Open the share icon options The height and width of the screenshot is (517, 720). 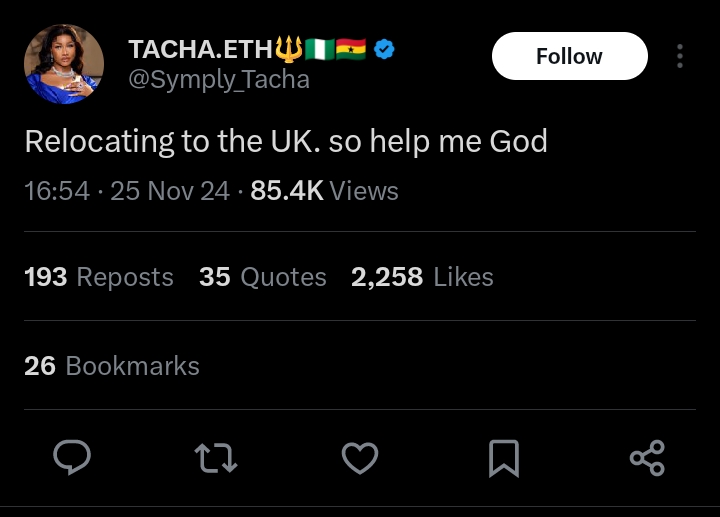click(647, 458)
